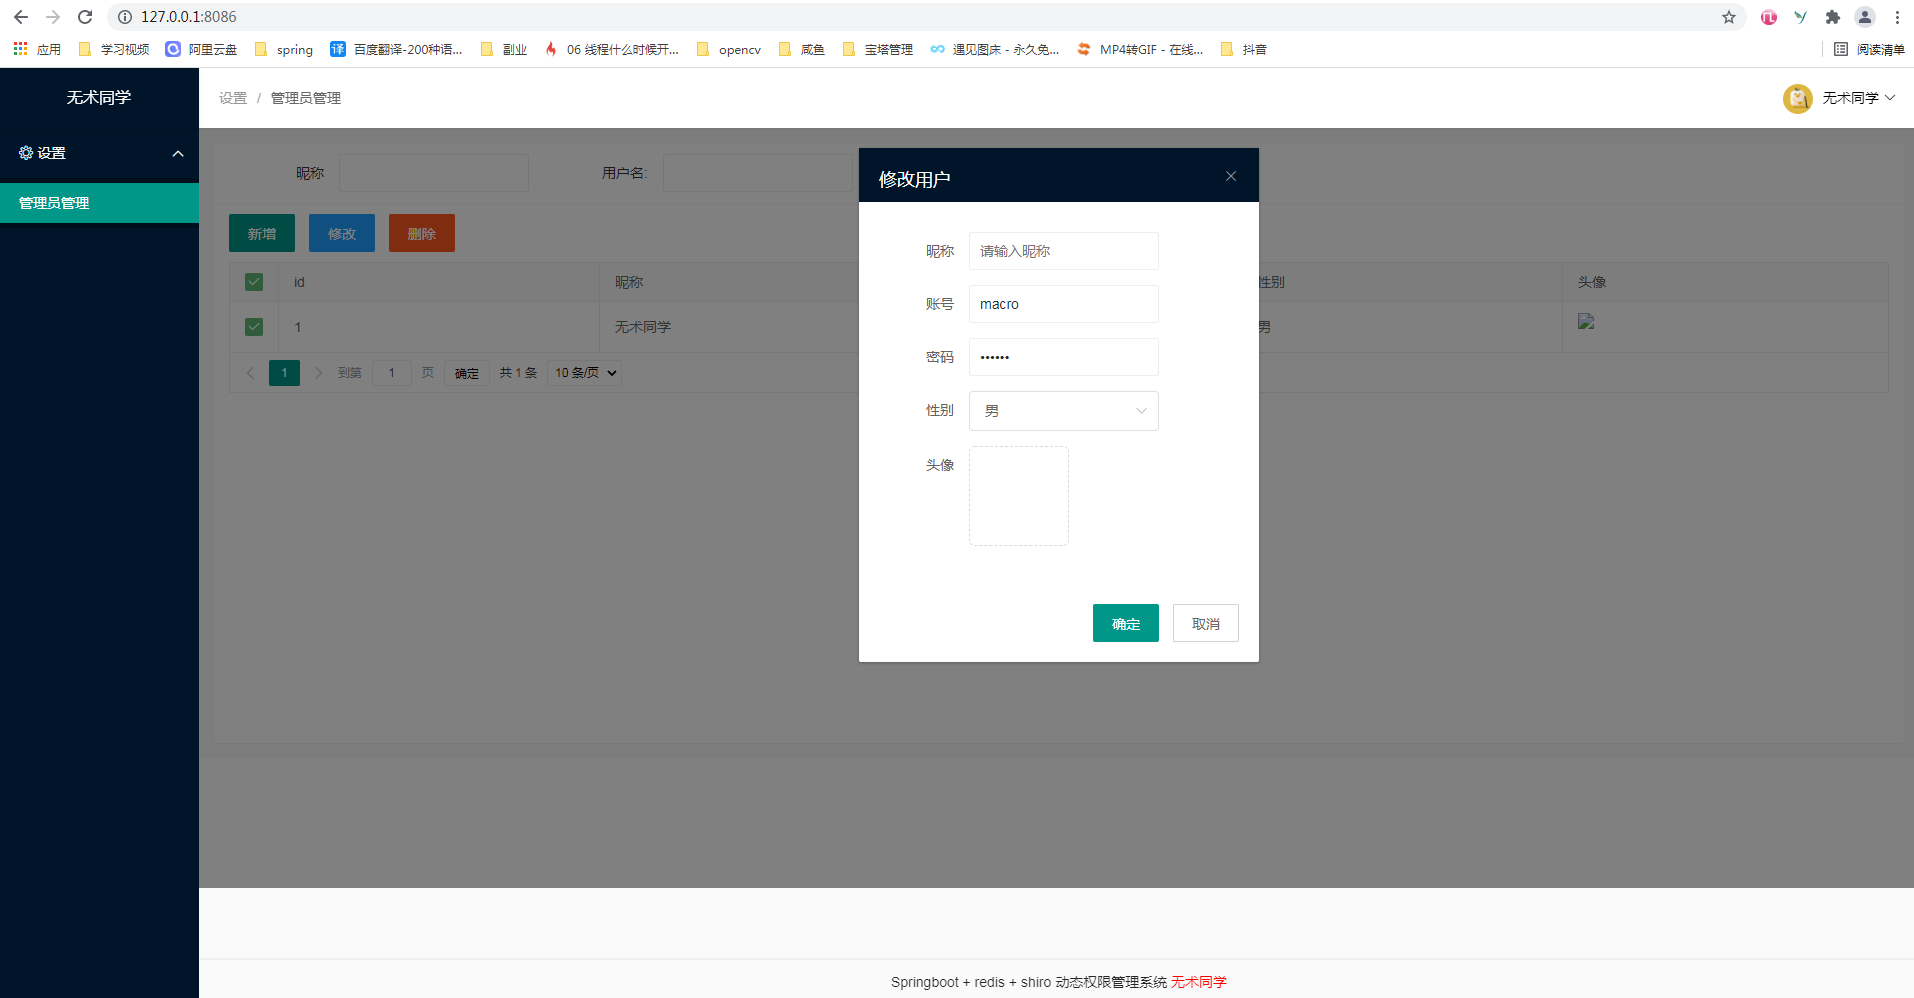Click the 无术同学 cell in the table
Screen dimensions: 1914x998
click(643, 327)
